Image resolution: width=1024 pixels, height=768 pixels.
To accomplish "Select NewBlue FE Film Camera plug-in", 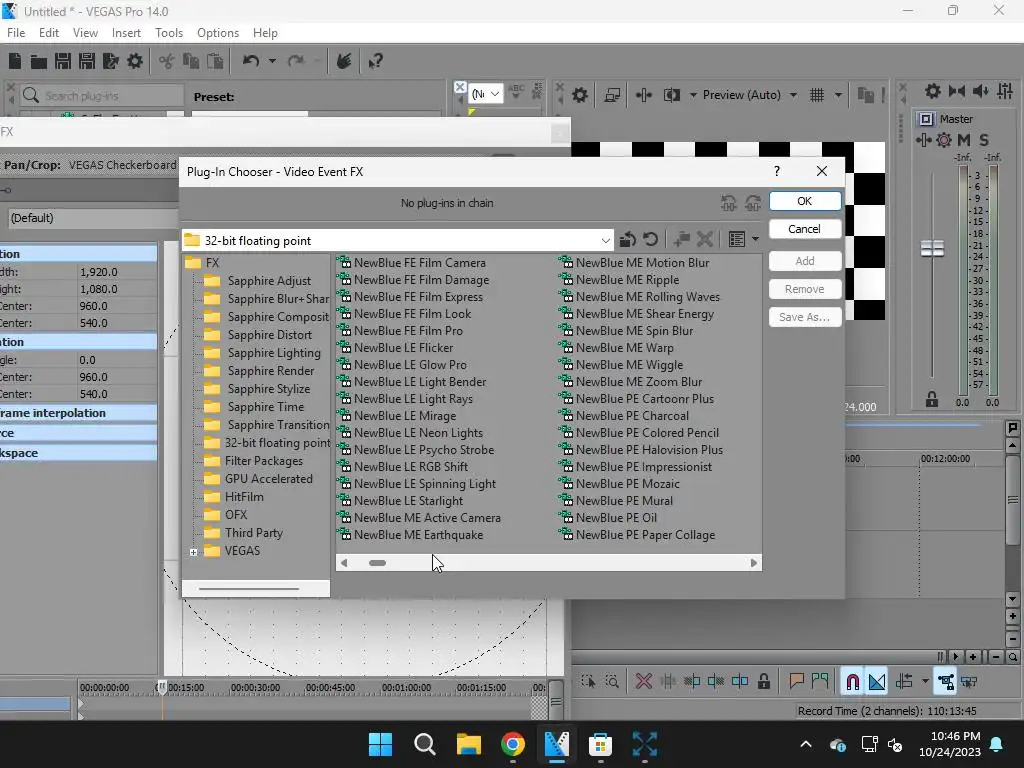I will pos(411,263).
